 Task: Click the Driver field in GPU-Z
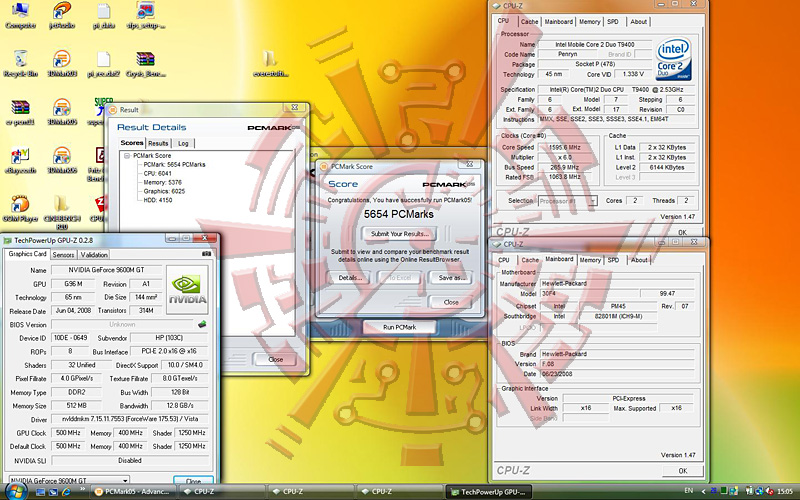130,419
